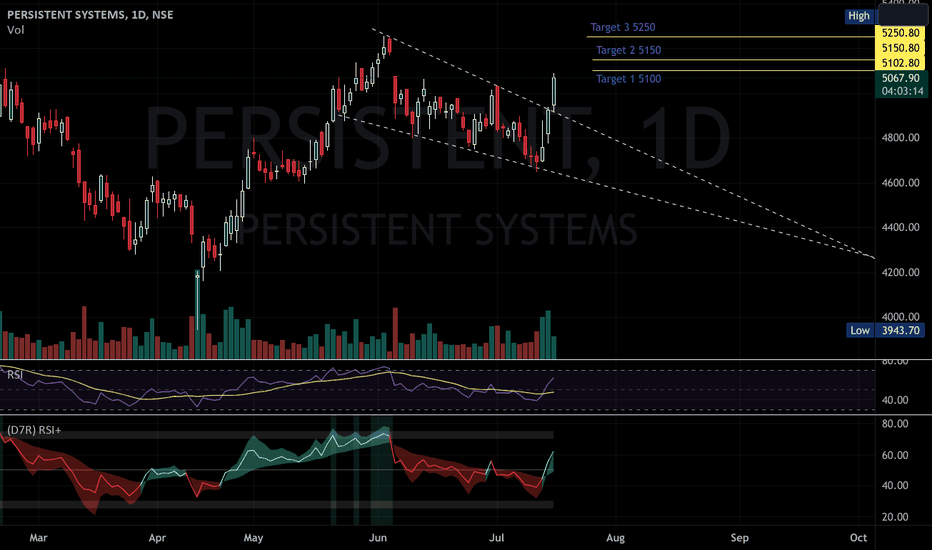Select the Vol indicator label
The width and height of the screenshot is (932, 550).
click(x=15, y=30)
